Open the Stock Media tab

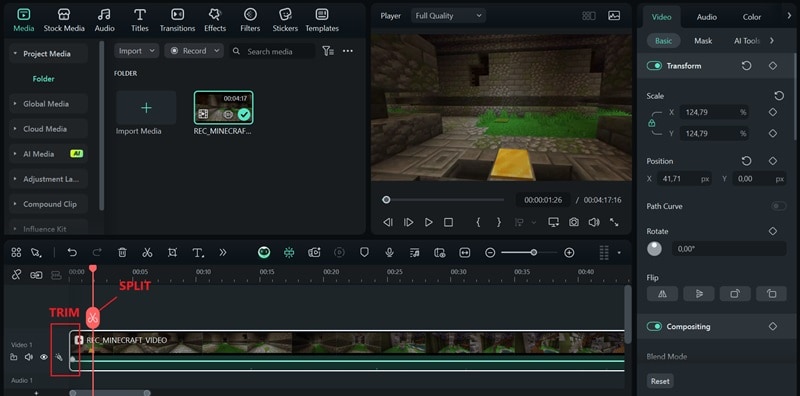click(64, 20)
